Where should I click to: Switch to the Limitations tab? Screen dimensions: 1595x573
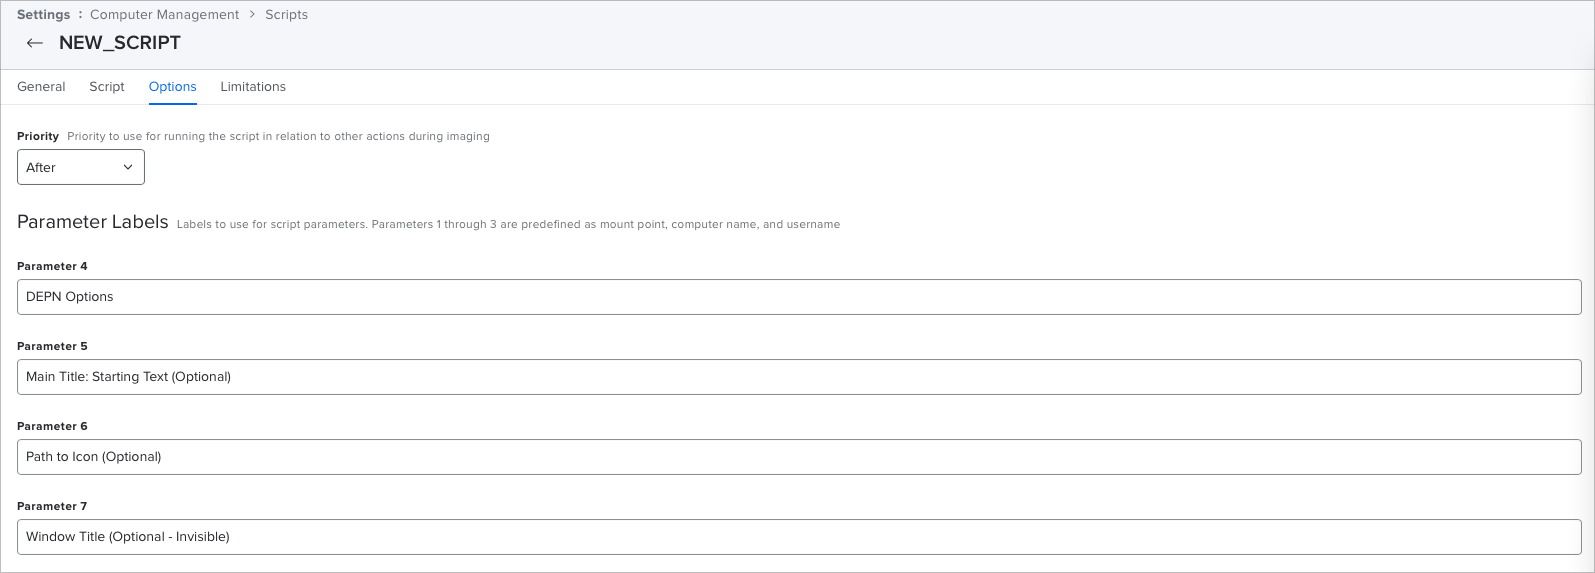tap(253, 87)
